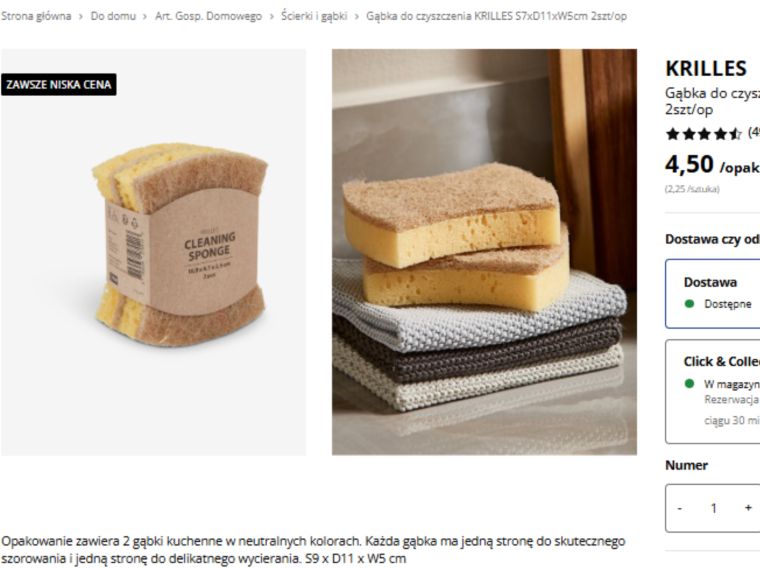Decrease quantity with the minus button
The width and height of the screenshot is (760, 570).
pos(680,508)
